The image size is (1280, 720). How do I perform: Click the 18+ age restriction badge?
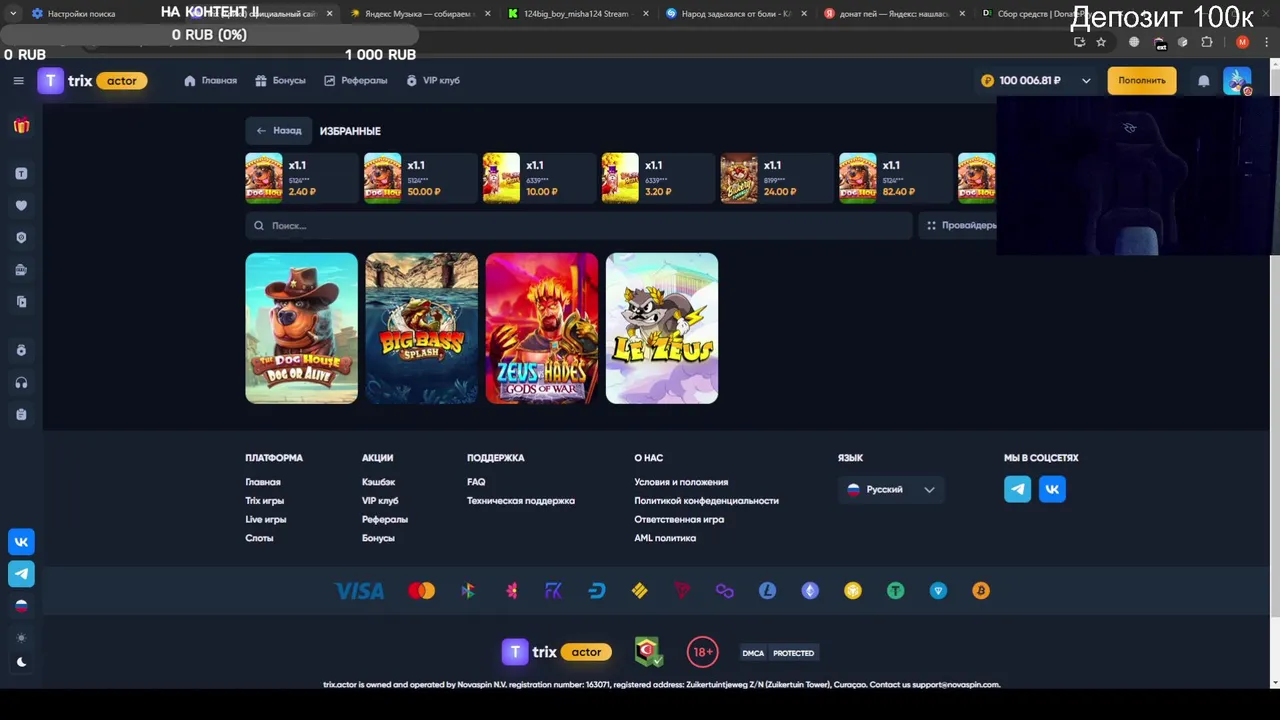click(x=703, y=652)
